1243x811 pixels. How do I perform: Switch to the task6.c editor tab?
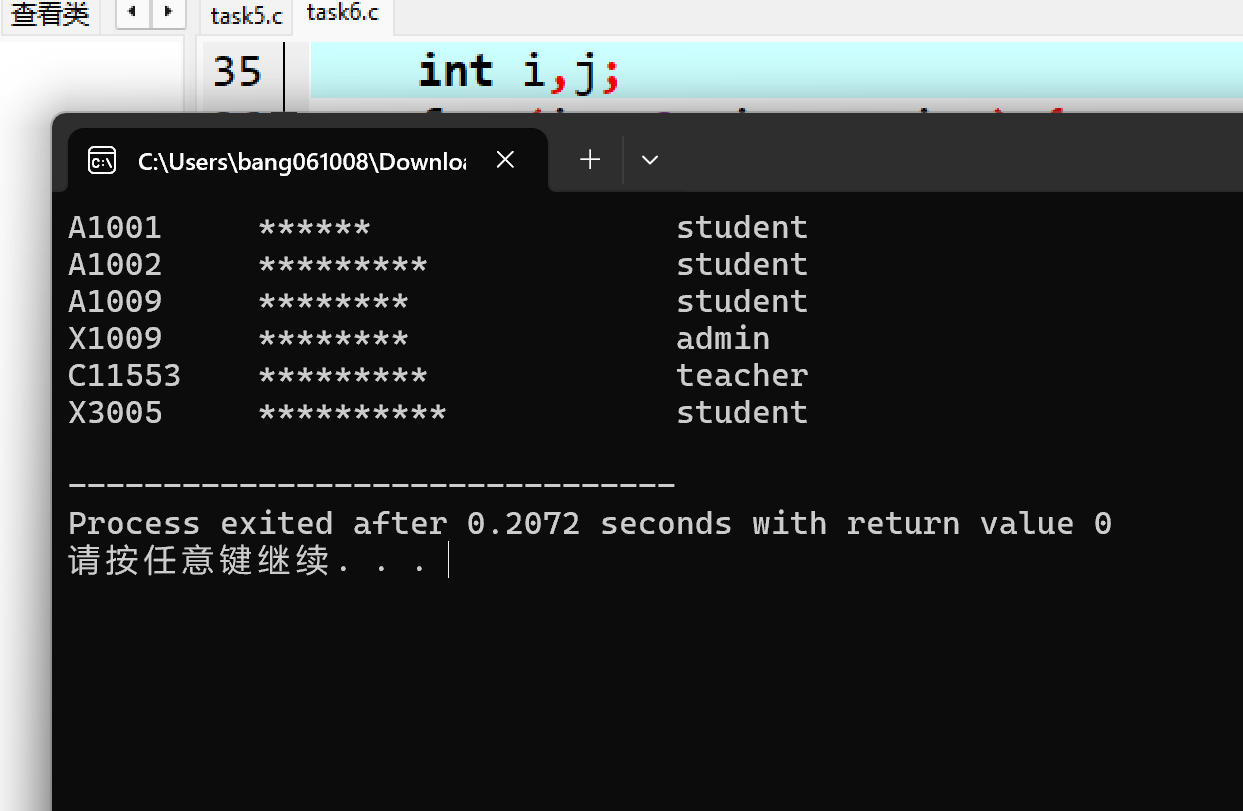click(x=343, y=14)
